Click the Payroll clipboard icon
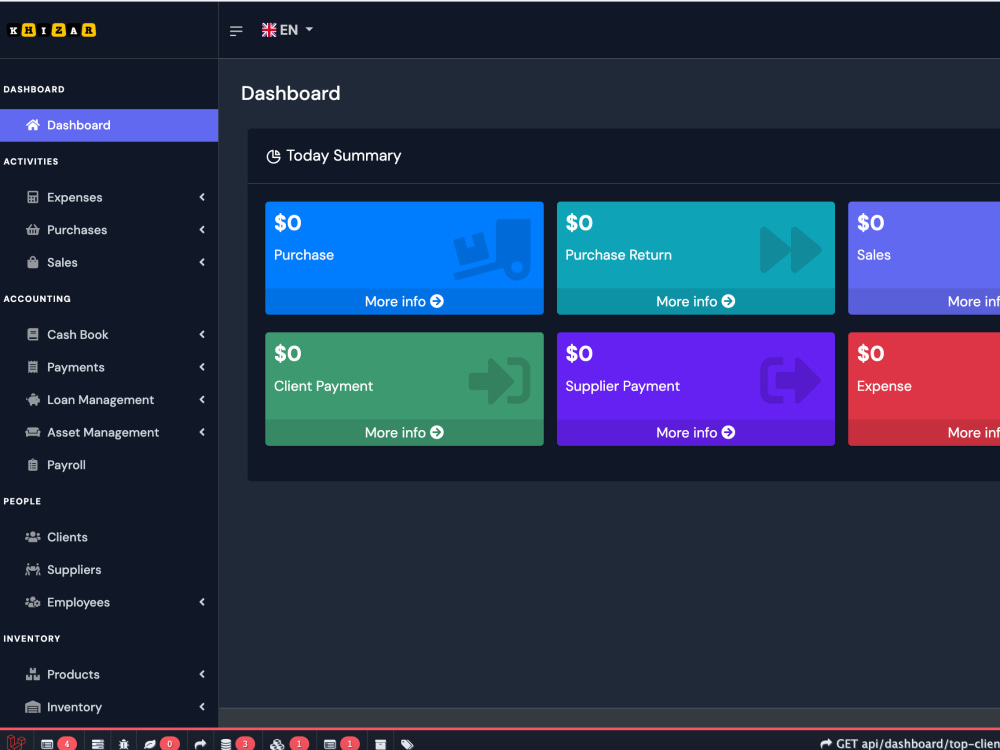The image size is (1000, 750). click(x=33, y=465)
